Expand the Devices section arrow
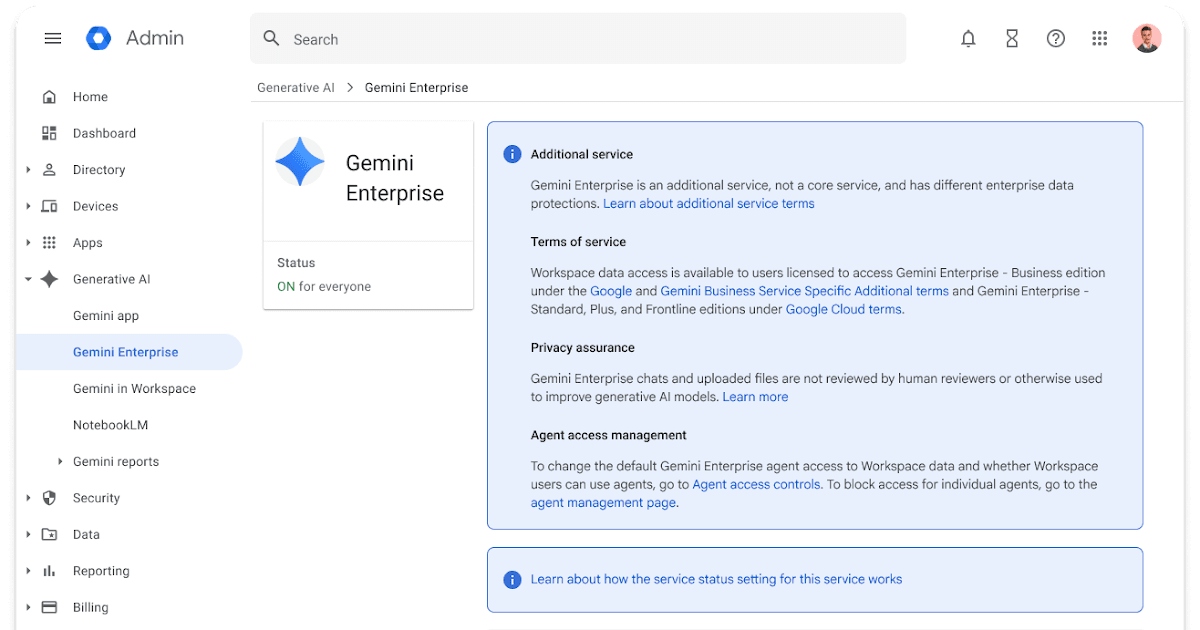The height and width of the screenshot is (630, 1200). coord(29,207)
